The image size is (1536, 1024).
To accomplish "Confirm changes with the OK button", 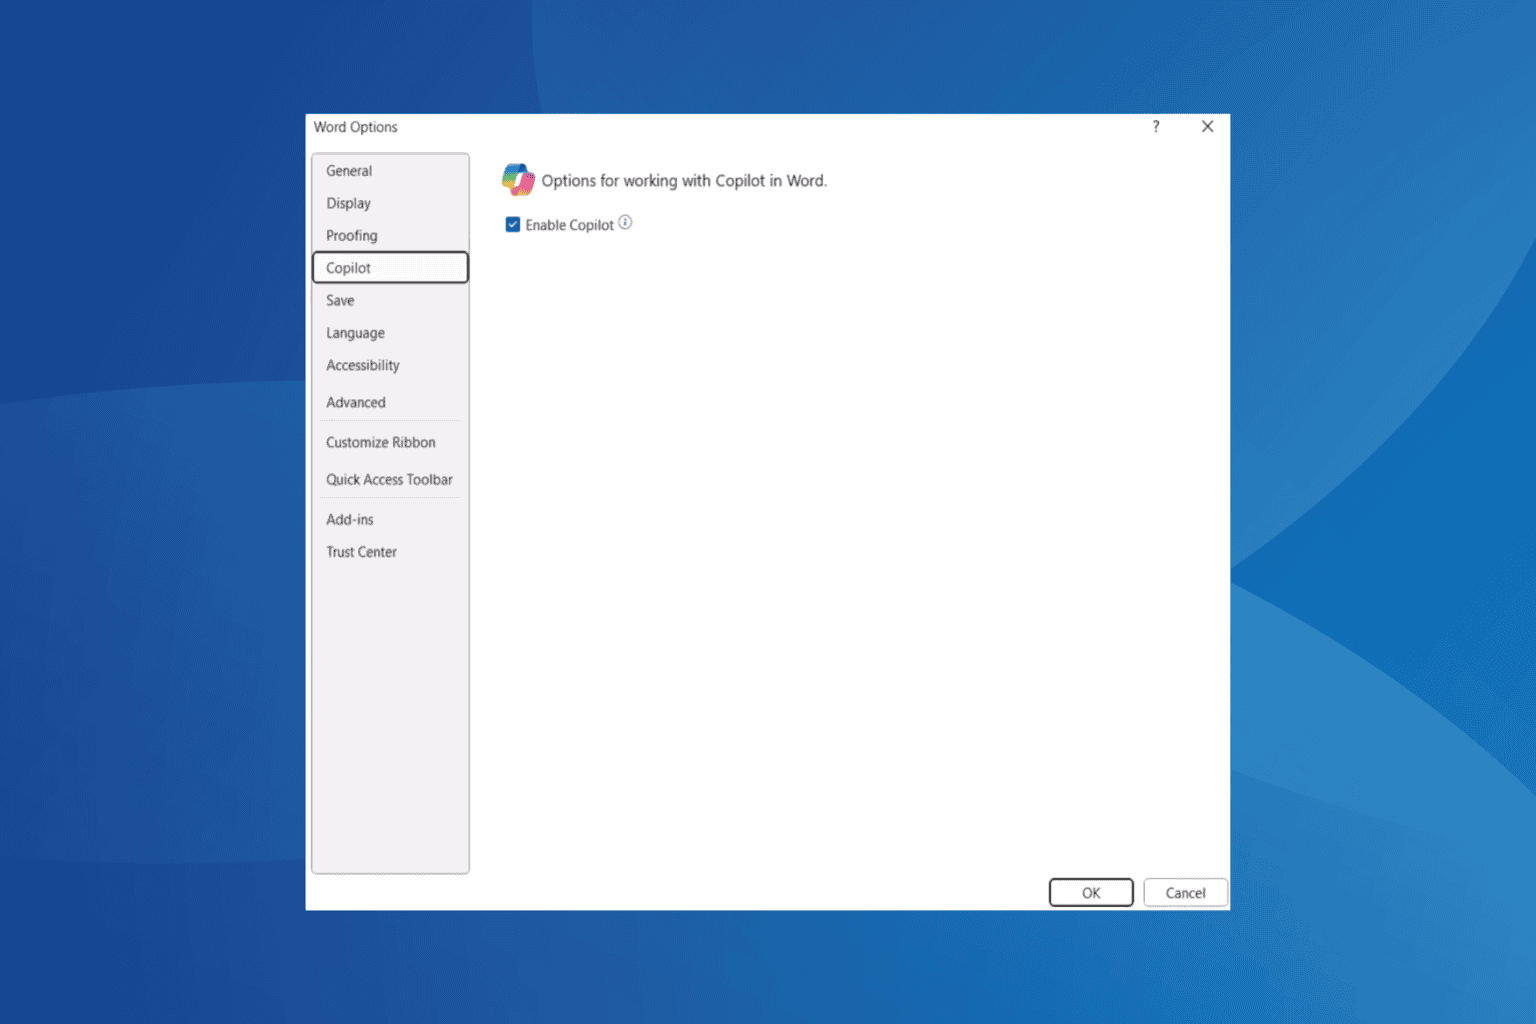I will 1091,893.
